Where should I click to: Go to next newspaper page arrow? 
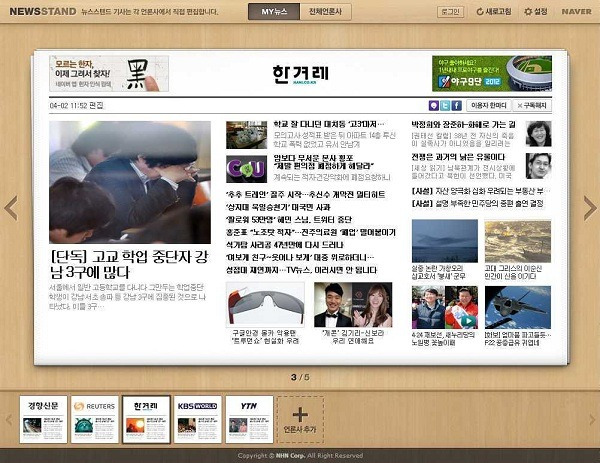(x=589, y=208)
